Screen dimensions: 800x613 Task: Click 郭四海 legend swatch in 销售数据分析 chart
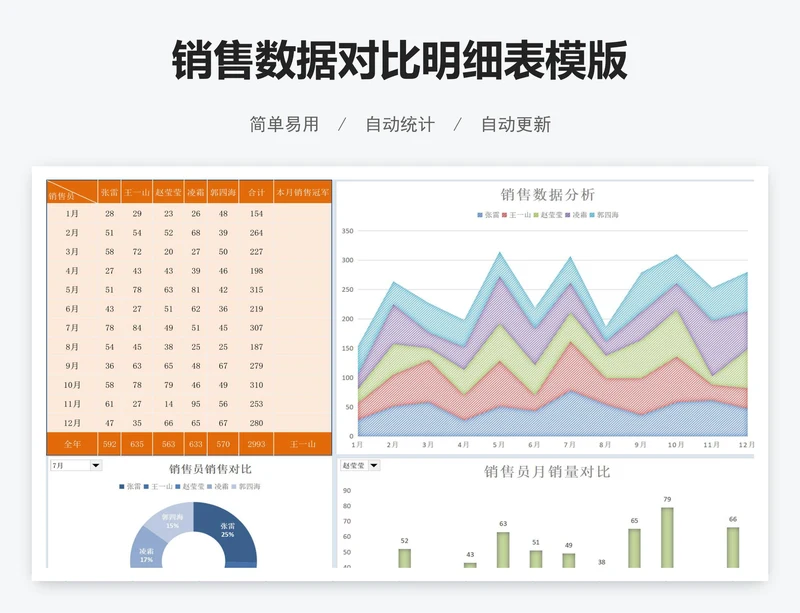(x=592, y=215)
